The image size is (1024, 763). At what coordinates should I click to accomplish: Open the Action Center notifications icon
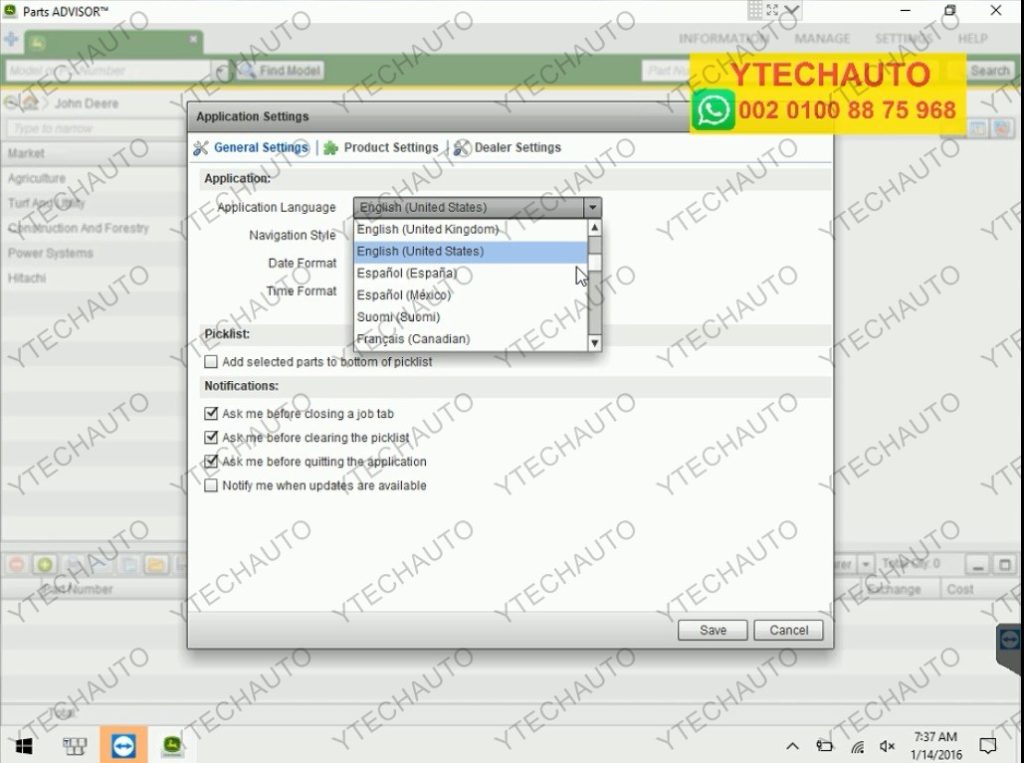click(x=987, y=745)
